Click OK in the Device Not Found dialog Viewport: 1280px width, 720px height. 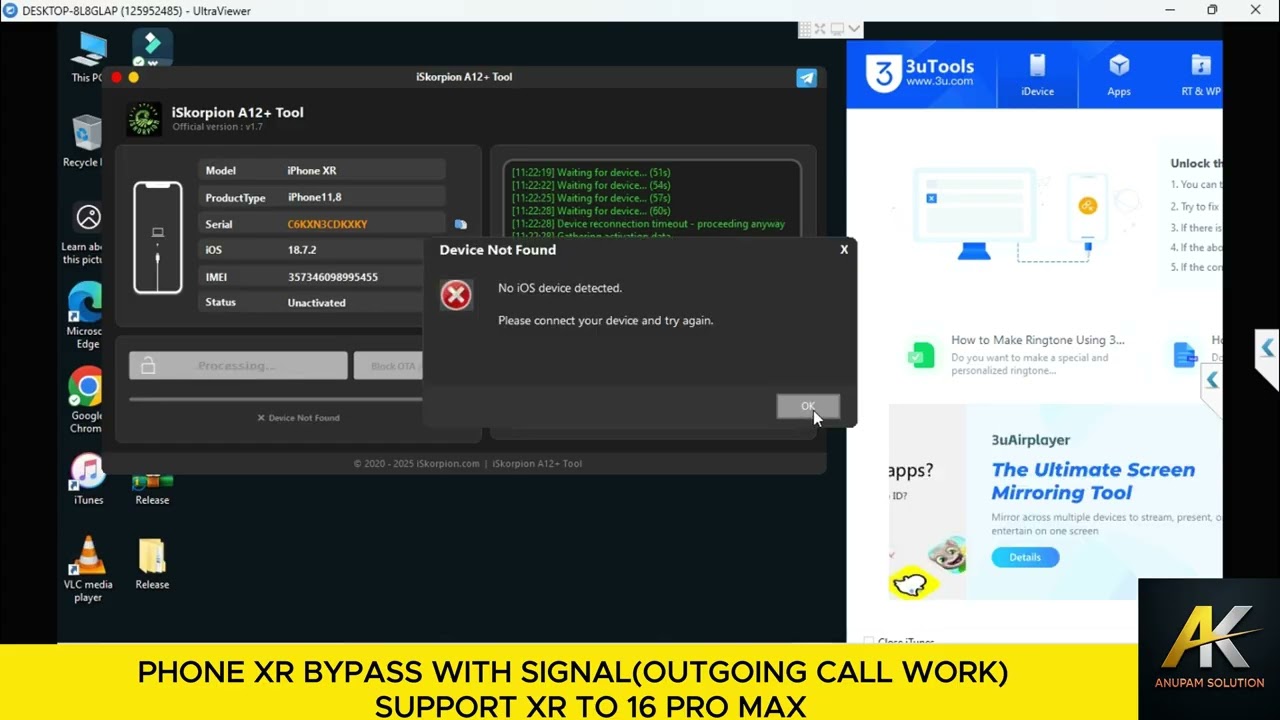tap(808, 406)
